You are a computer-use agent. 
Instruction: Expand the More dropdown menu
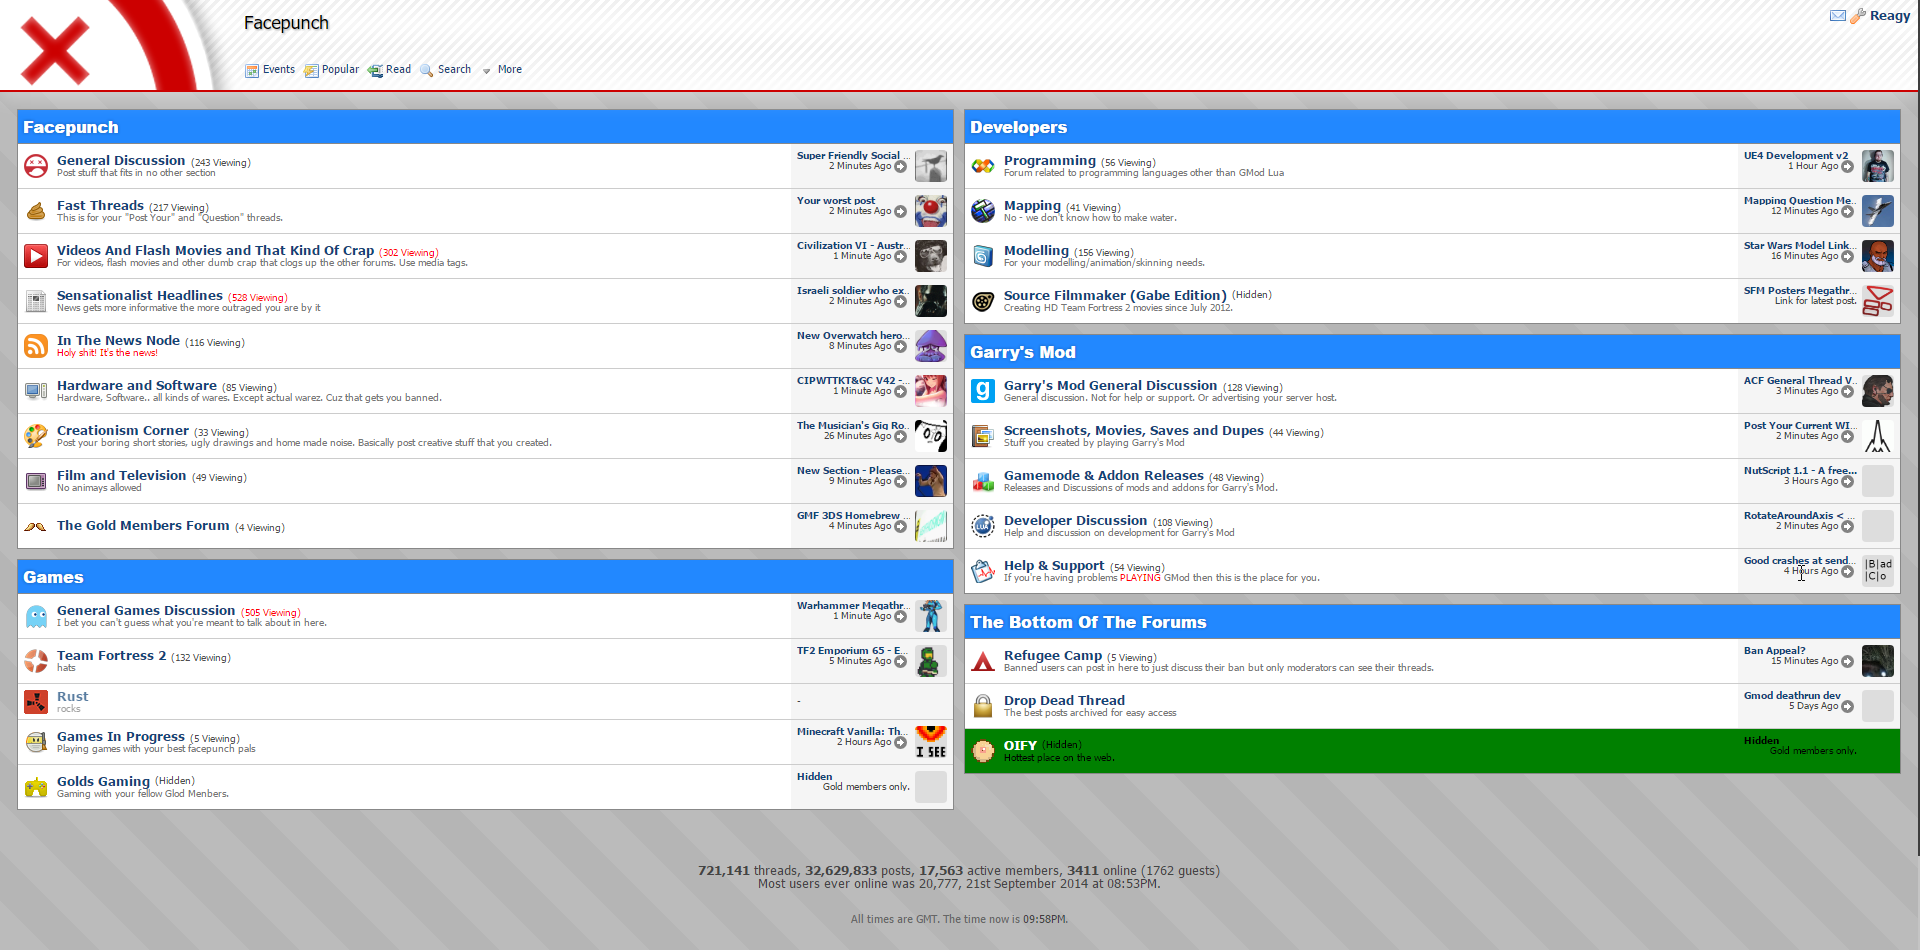click(502, 70)
